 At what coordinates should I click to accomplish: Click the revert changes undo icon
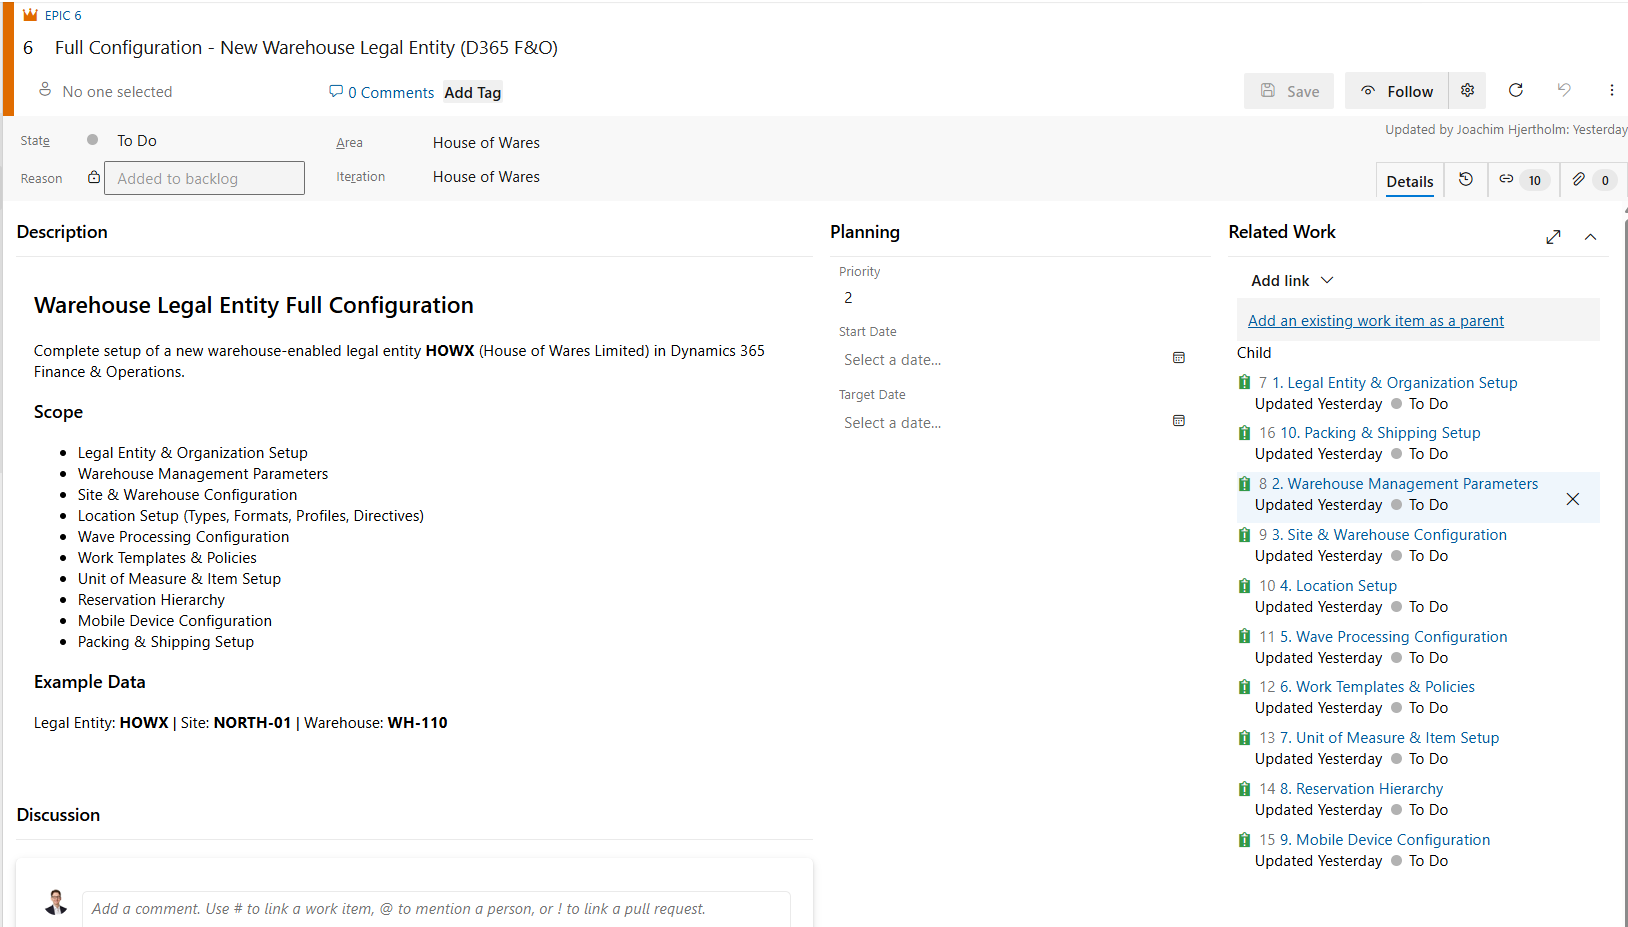click(1564, 91)
